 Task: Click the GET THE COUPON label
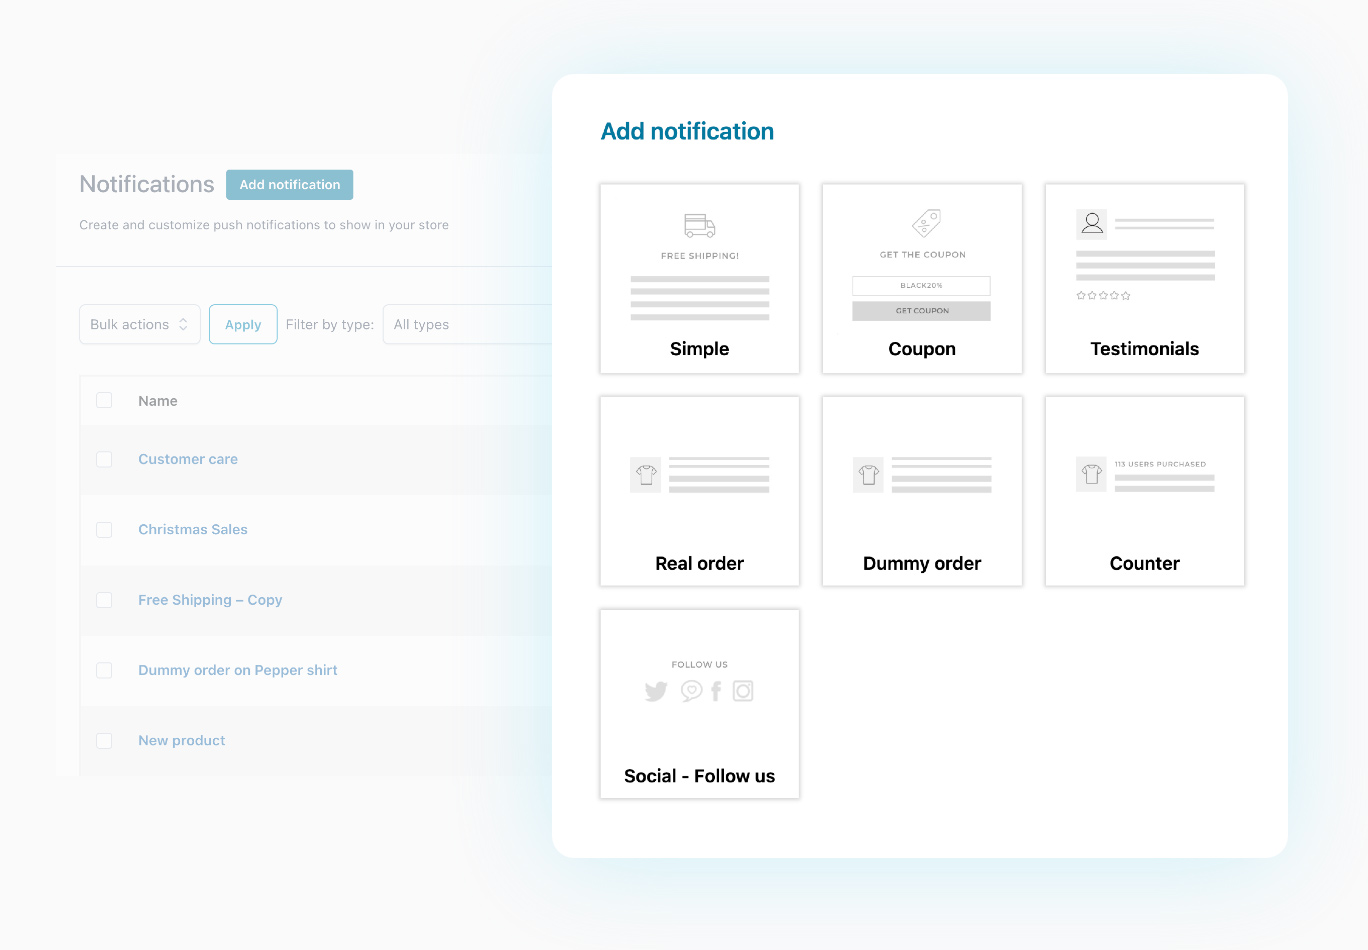[x=923, y=255]
